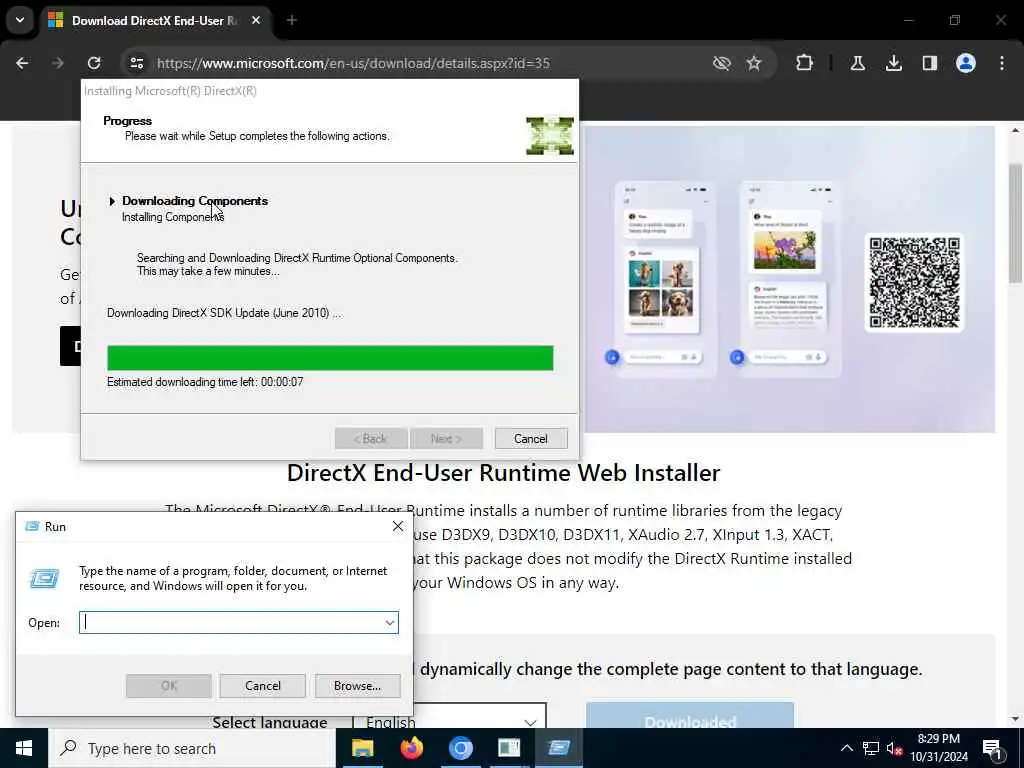Open the browser extensions puzzle icon
Viewport: 1024px width, 768px height.
[805, 63]
